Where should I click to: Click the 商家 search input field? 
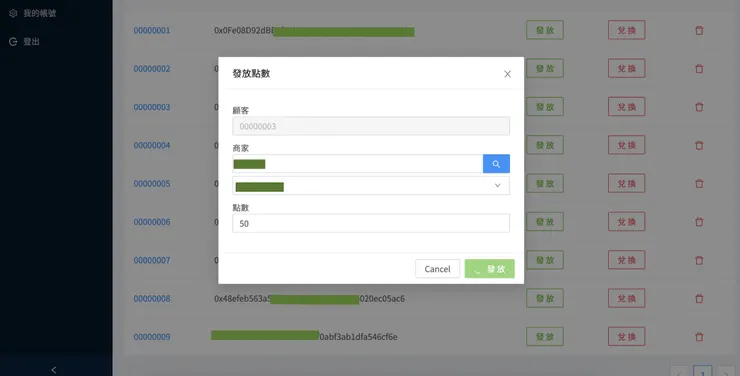tap(357, 164)
